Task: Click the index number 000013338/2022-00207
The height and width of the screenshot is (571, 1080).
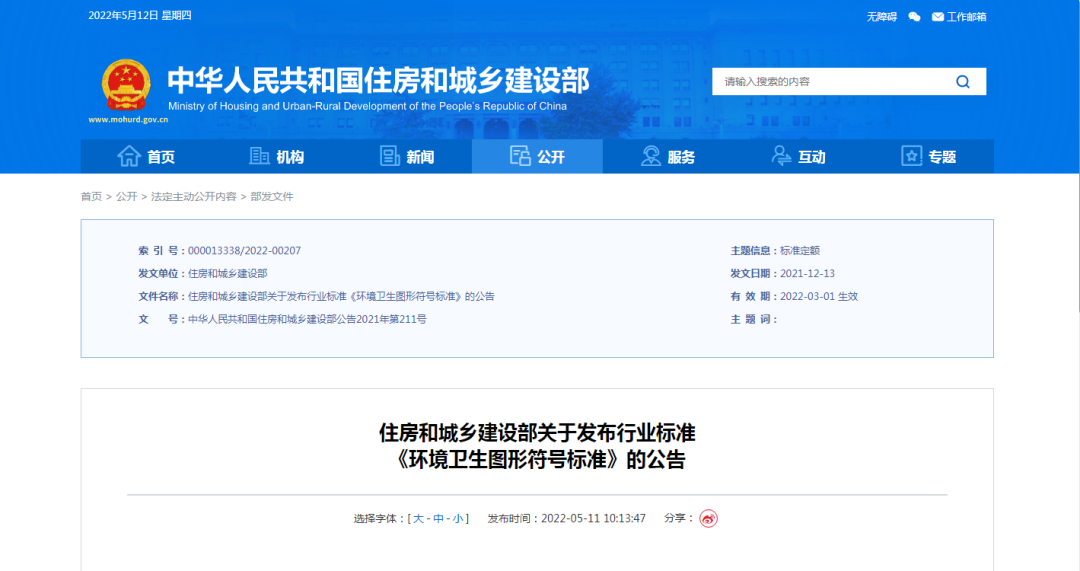Action: [x=245, y=251]
